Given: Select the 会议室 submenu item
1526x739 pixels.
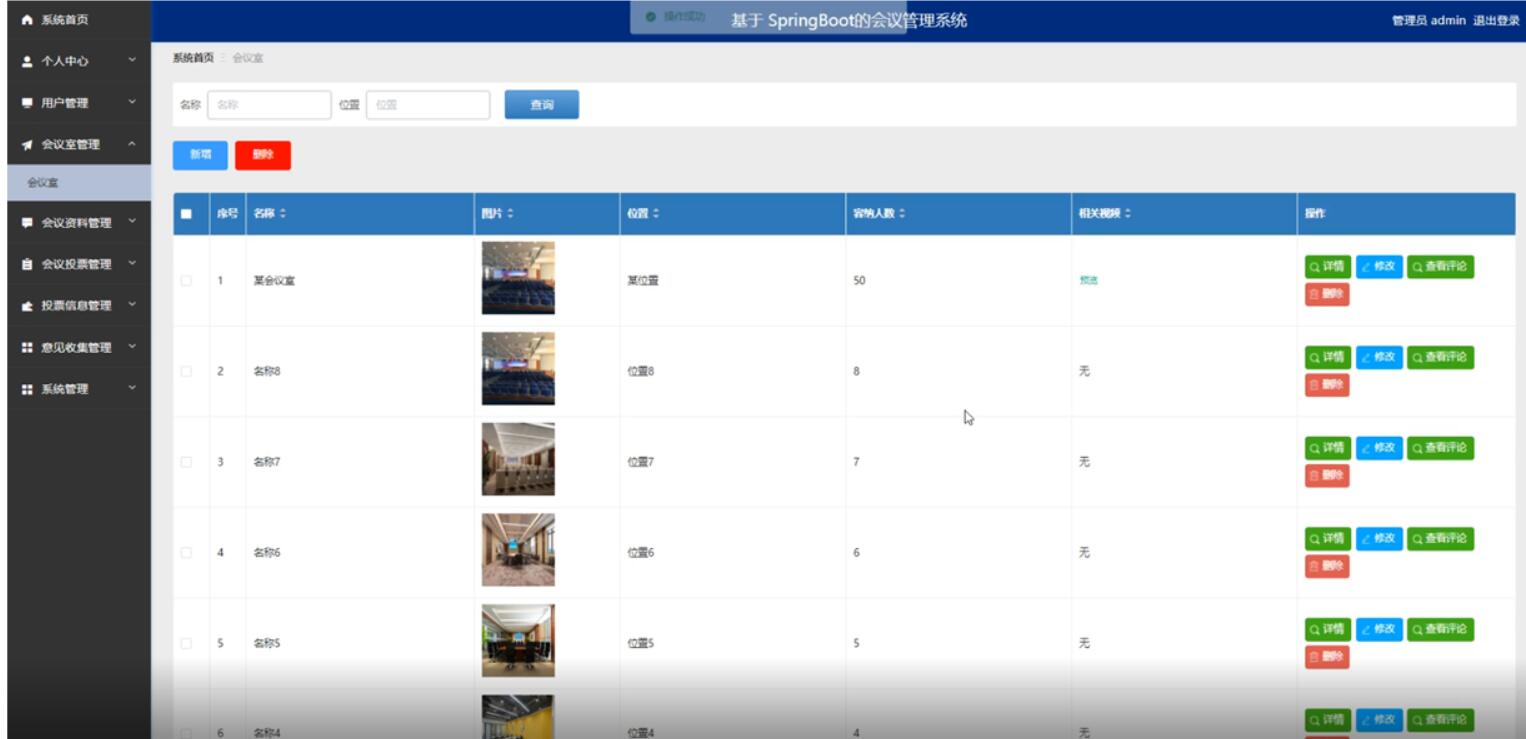Looking at the screenshot, I should coord(79,183).
